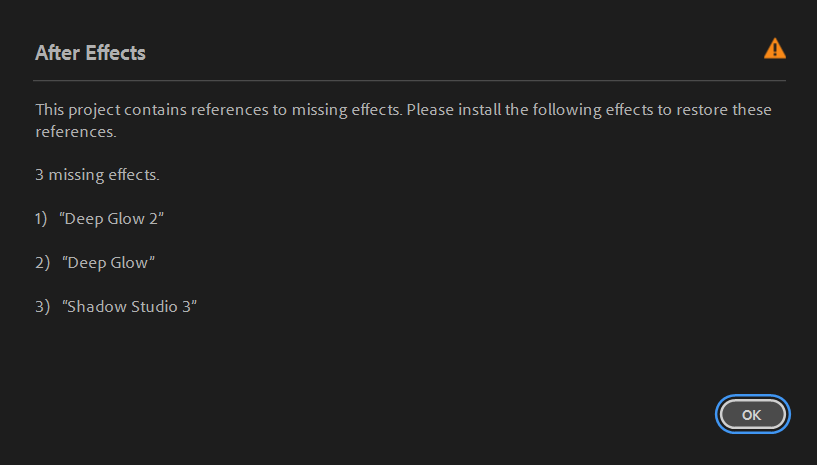Click the digit "2" after "Deep Glow"
This screenshot has height=465, width=817.
(x=153, y=218)
